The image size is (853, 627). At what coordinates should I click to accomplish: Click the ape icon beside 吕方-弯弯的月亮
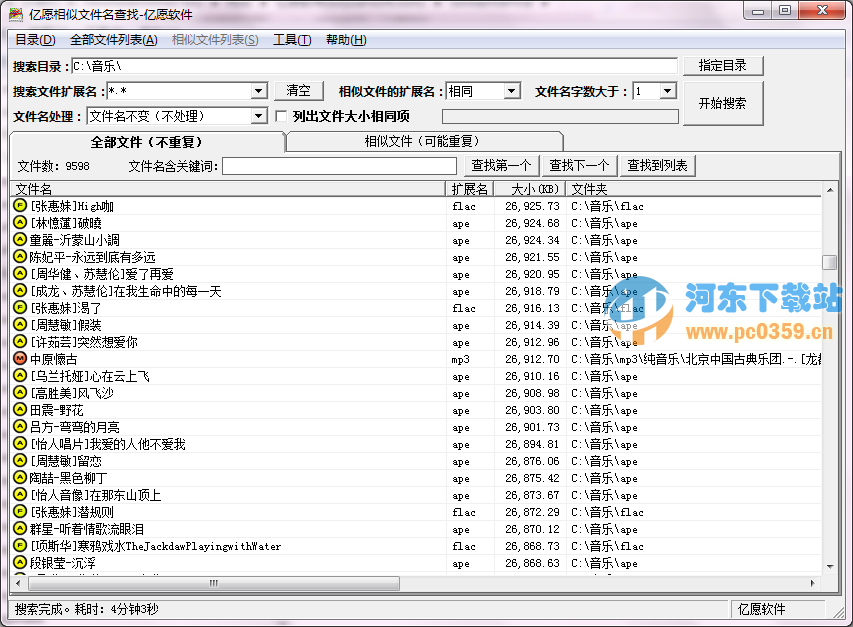pos(18,427)
